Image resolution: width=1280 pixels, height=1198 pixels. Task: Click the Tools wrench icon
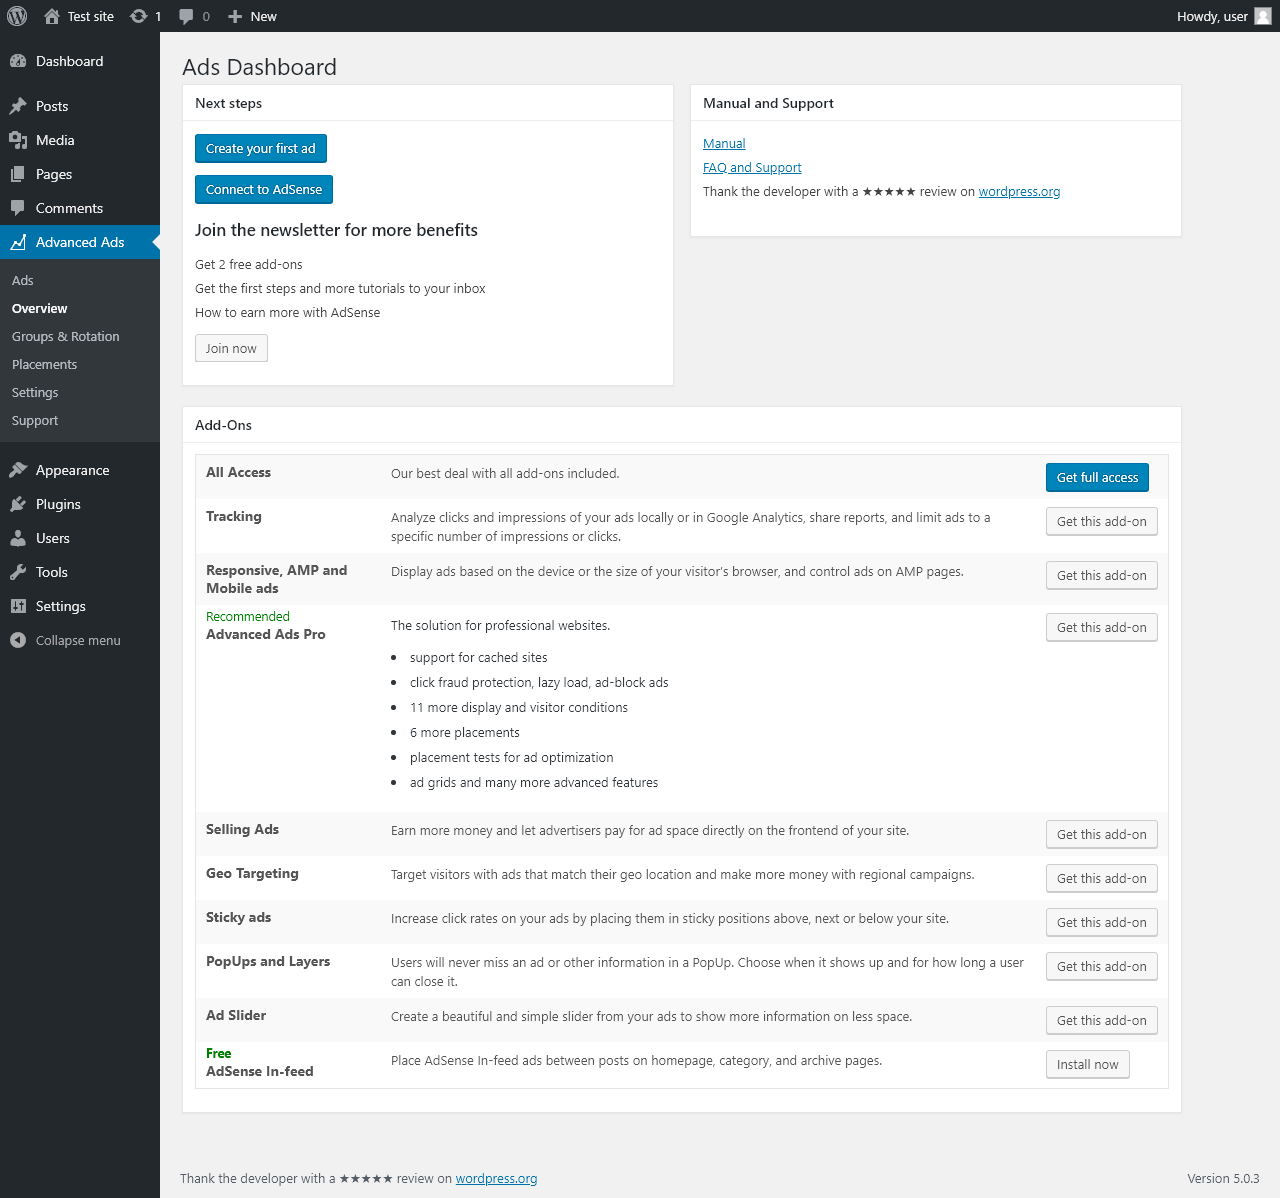point(18,572)
